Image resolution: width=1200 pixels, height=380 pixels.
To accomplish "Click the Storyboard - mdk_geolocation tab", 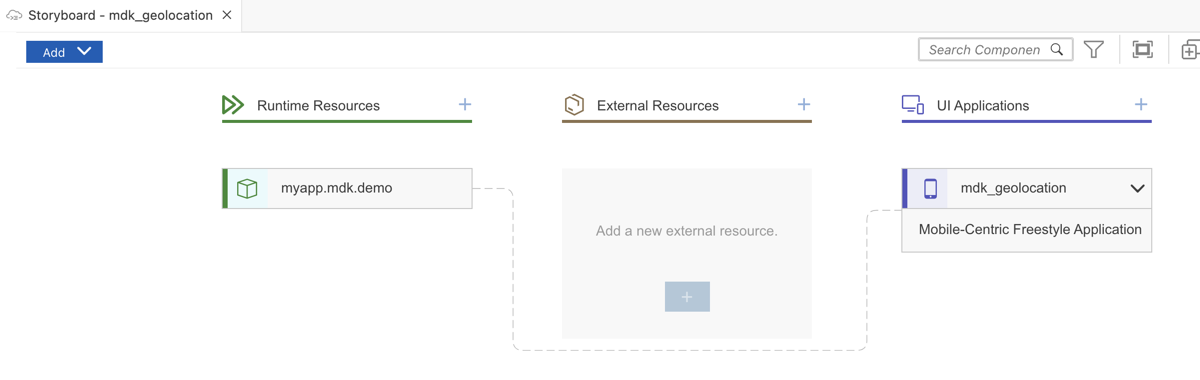I will pyautogui.click(x=120, y=15).
